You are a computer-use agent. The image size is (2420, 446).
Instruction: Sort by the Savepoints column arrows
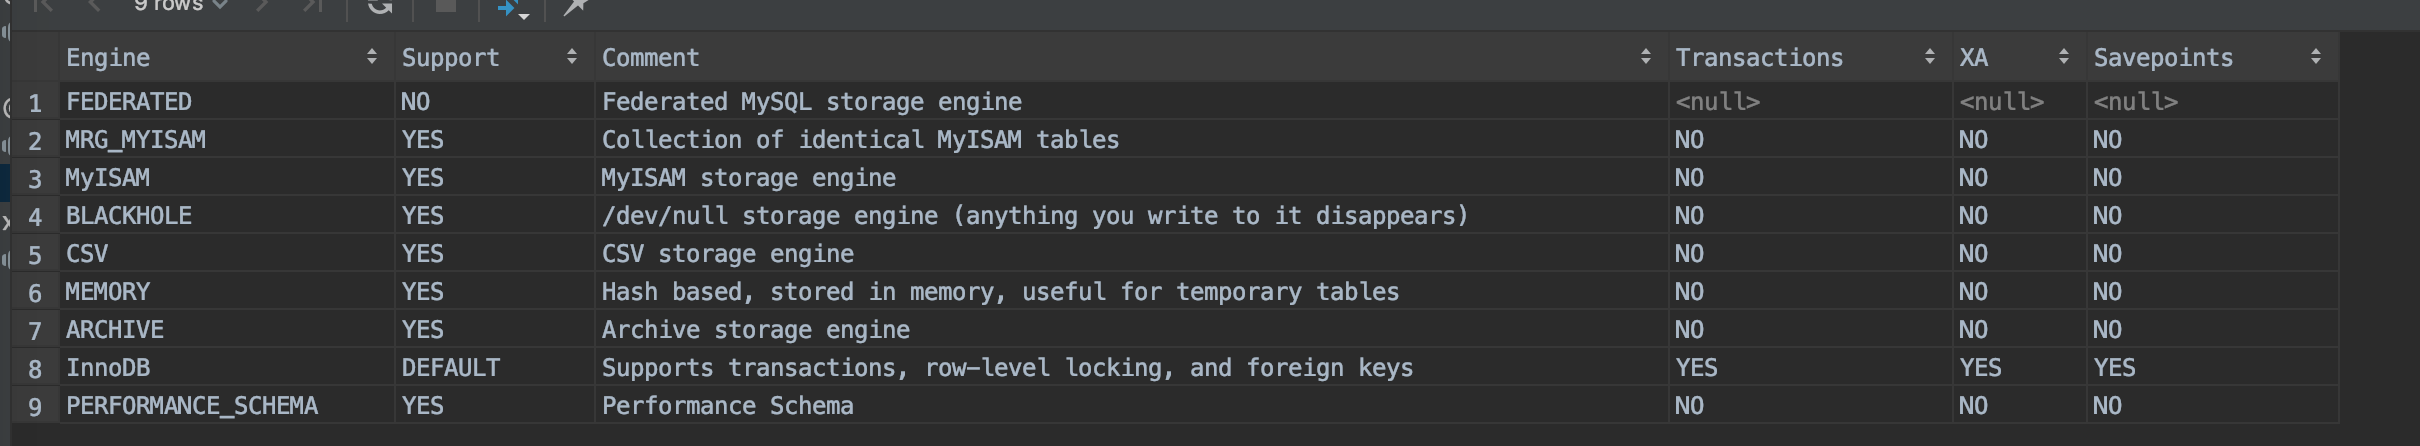(2316, 57)
